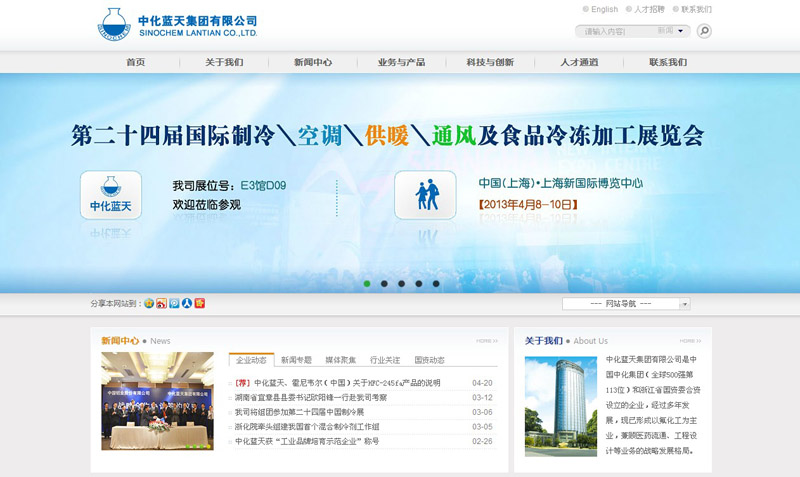Switch to the 媒体聚焦 news tab
This screenshot has height=477, width=800.
pos(340,360)
